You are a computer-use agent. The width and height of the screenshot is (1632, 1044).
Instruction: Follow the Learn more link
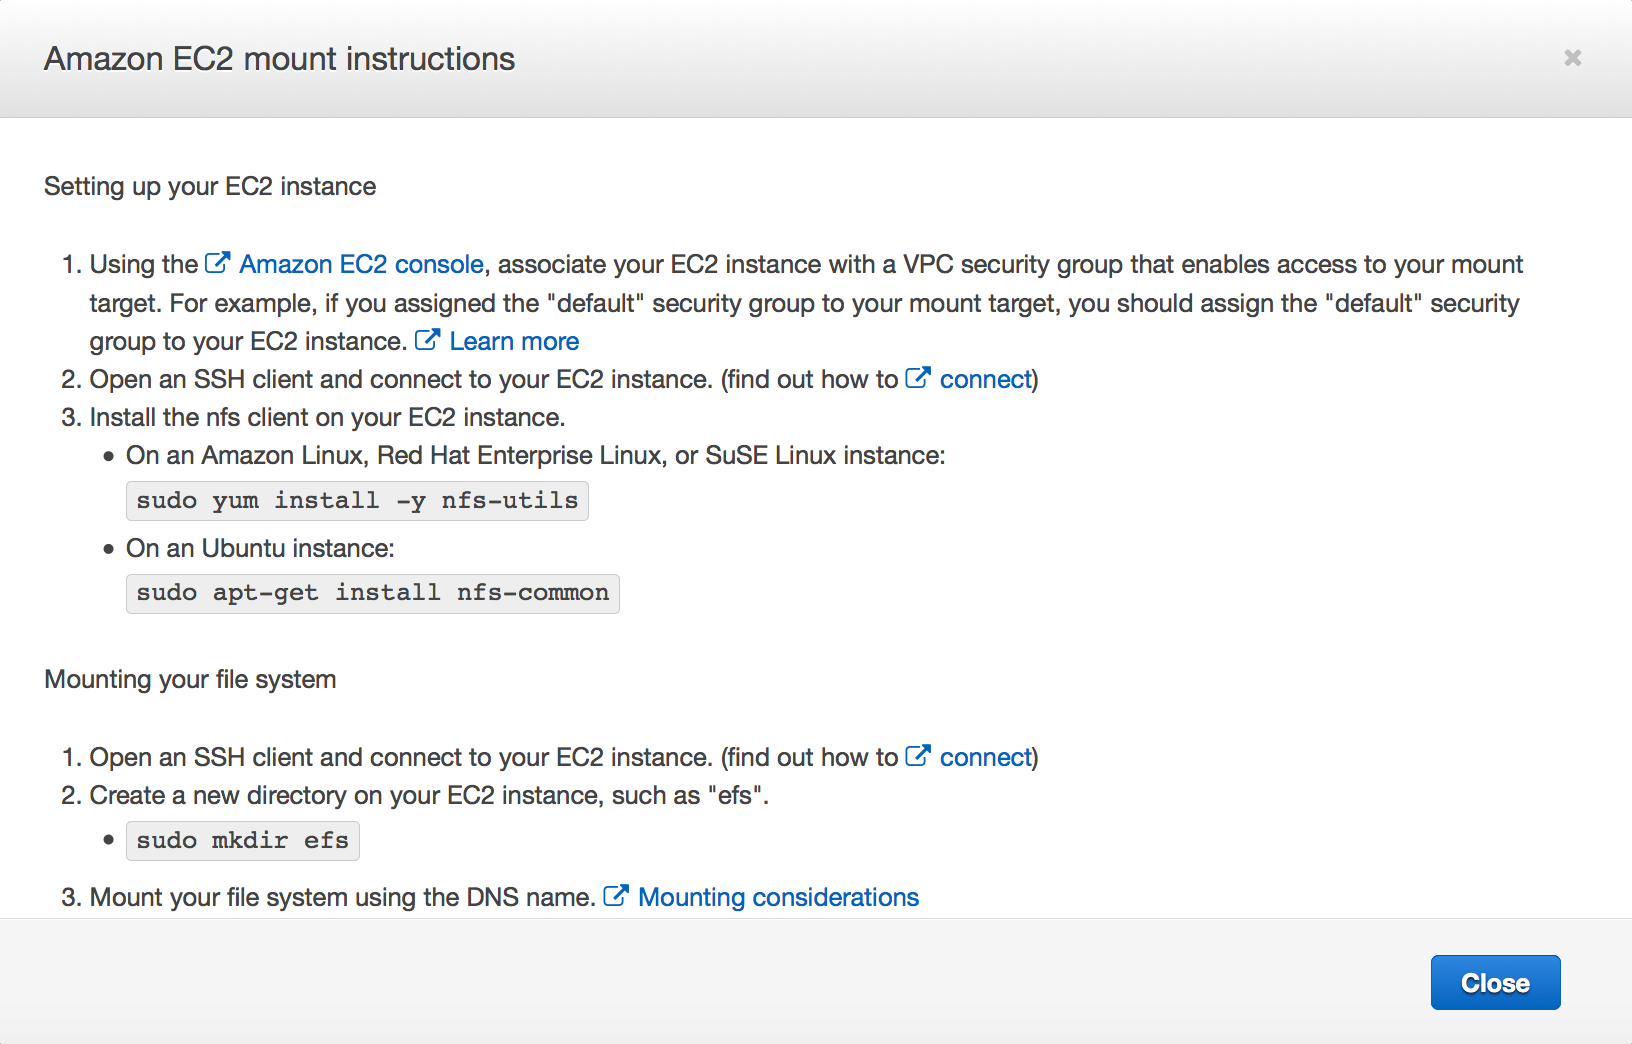(514, 342)
